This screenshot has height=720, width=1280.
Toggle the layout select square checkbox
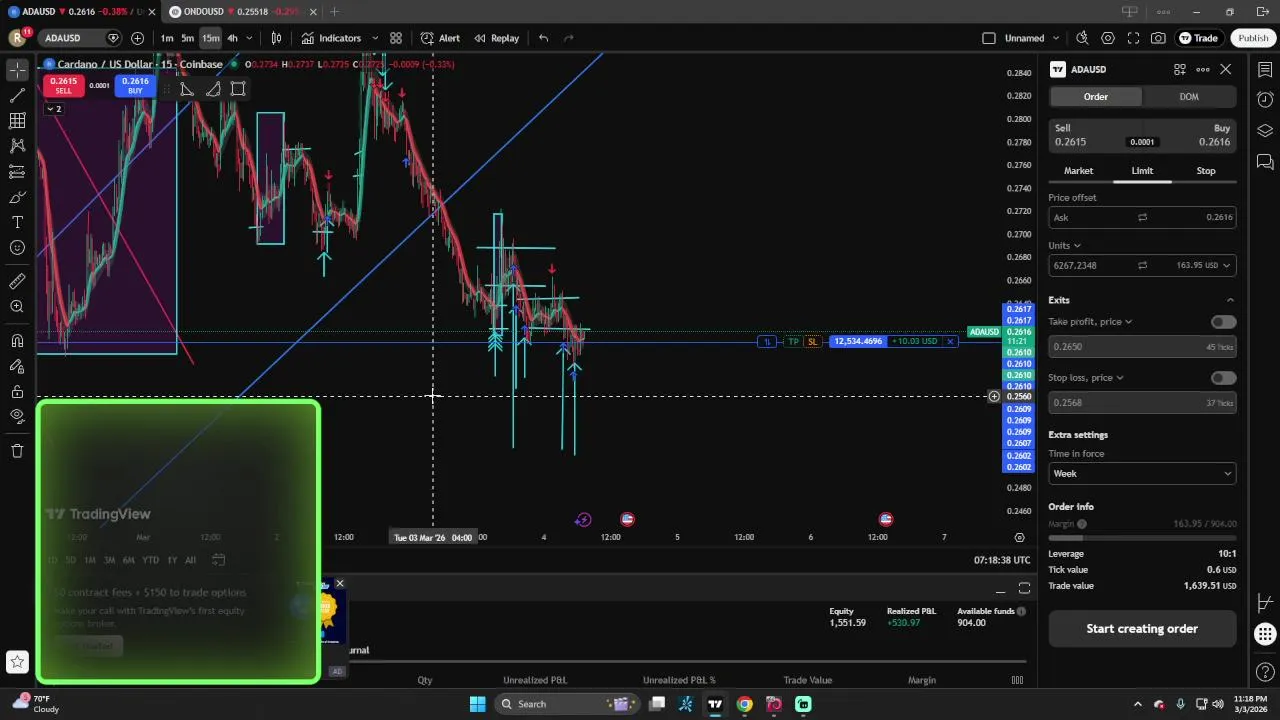989,38
